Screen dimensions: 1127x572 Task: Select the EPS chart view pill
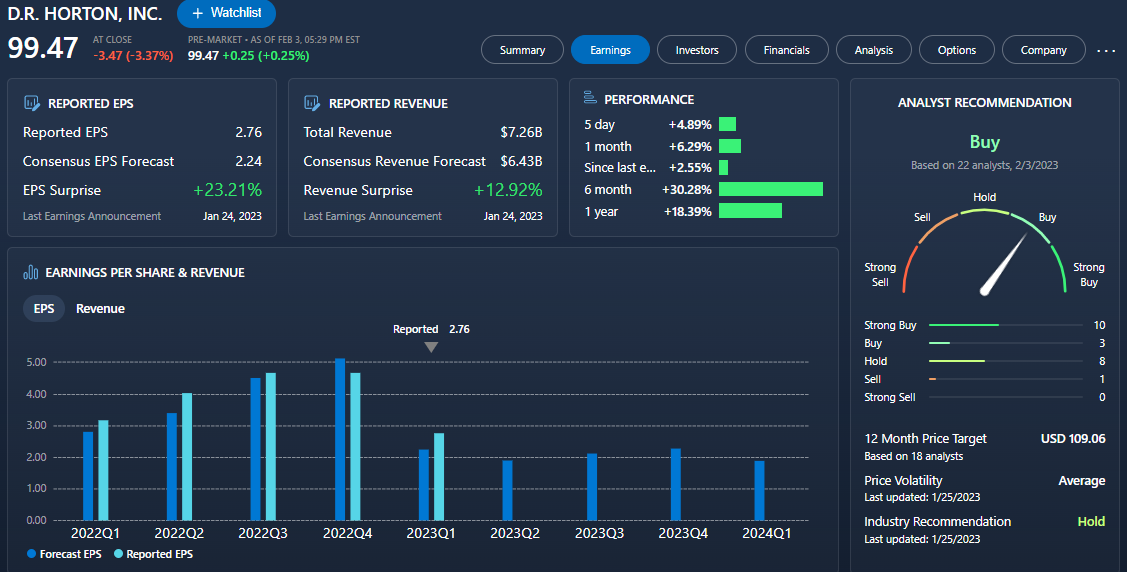(44, 309)
